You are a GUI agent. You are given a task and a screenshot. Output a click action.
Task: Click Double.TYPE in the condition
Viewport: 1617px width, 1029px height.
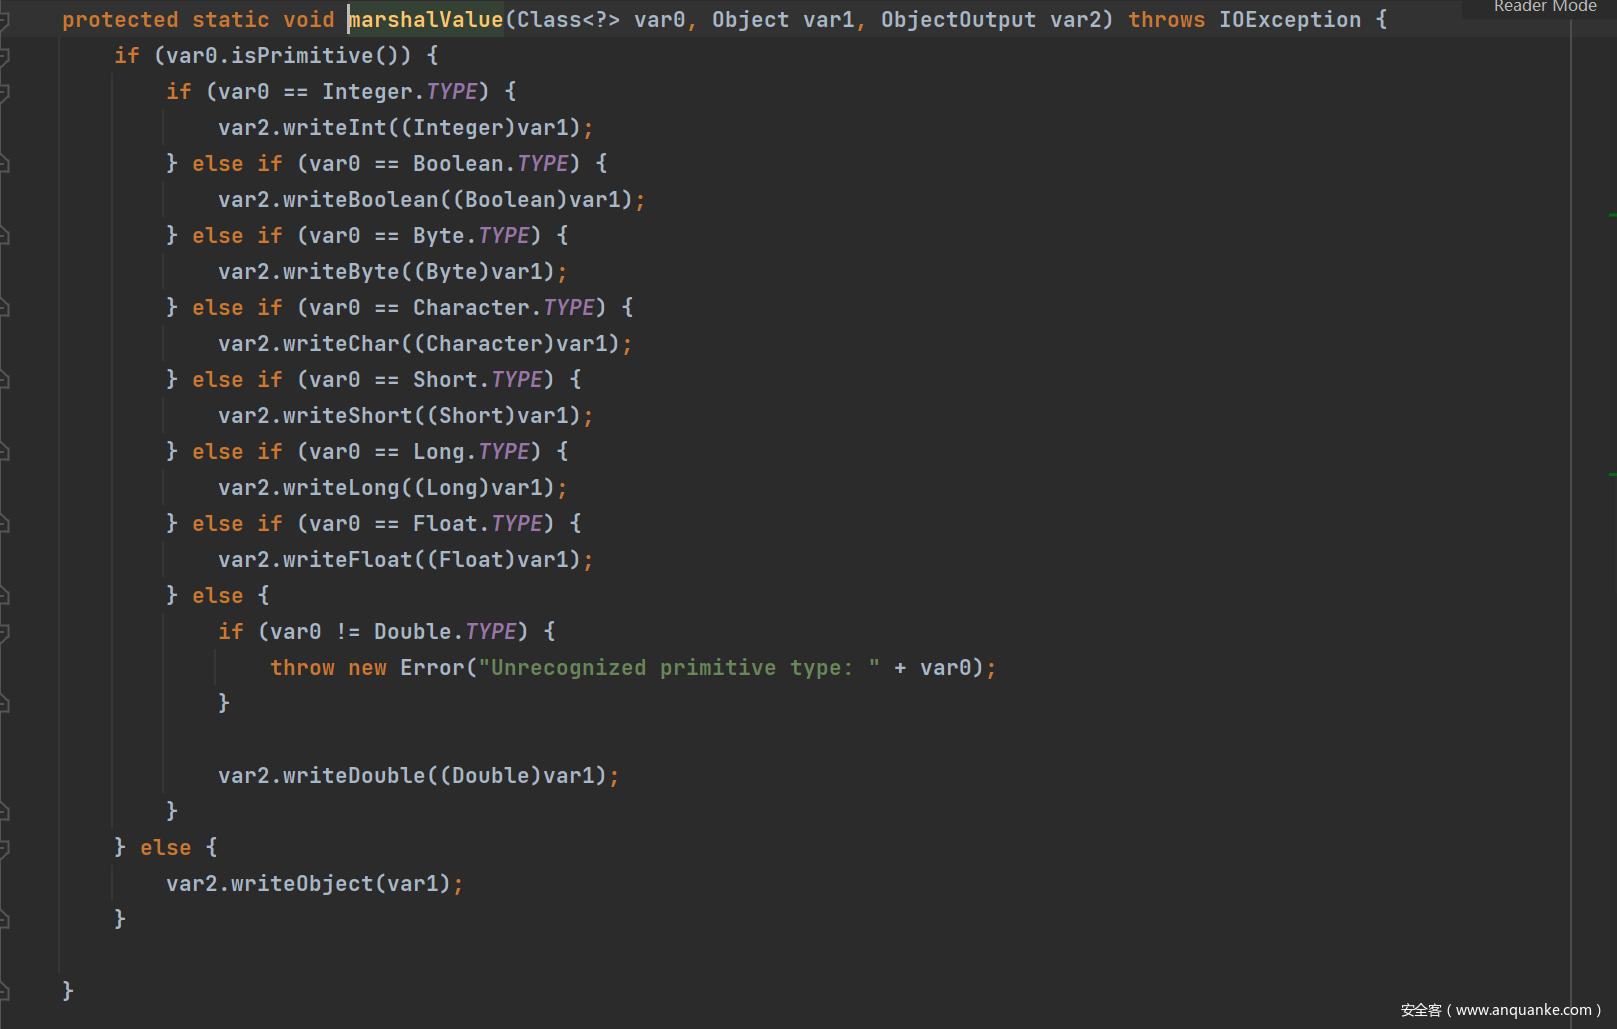pos(445,632)
